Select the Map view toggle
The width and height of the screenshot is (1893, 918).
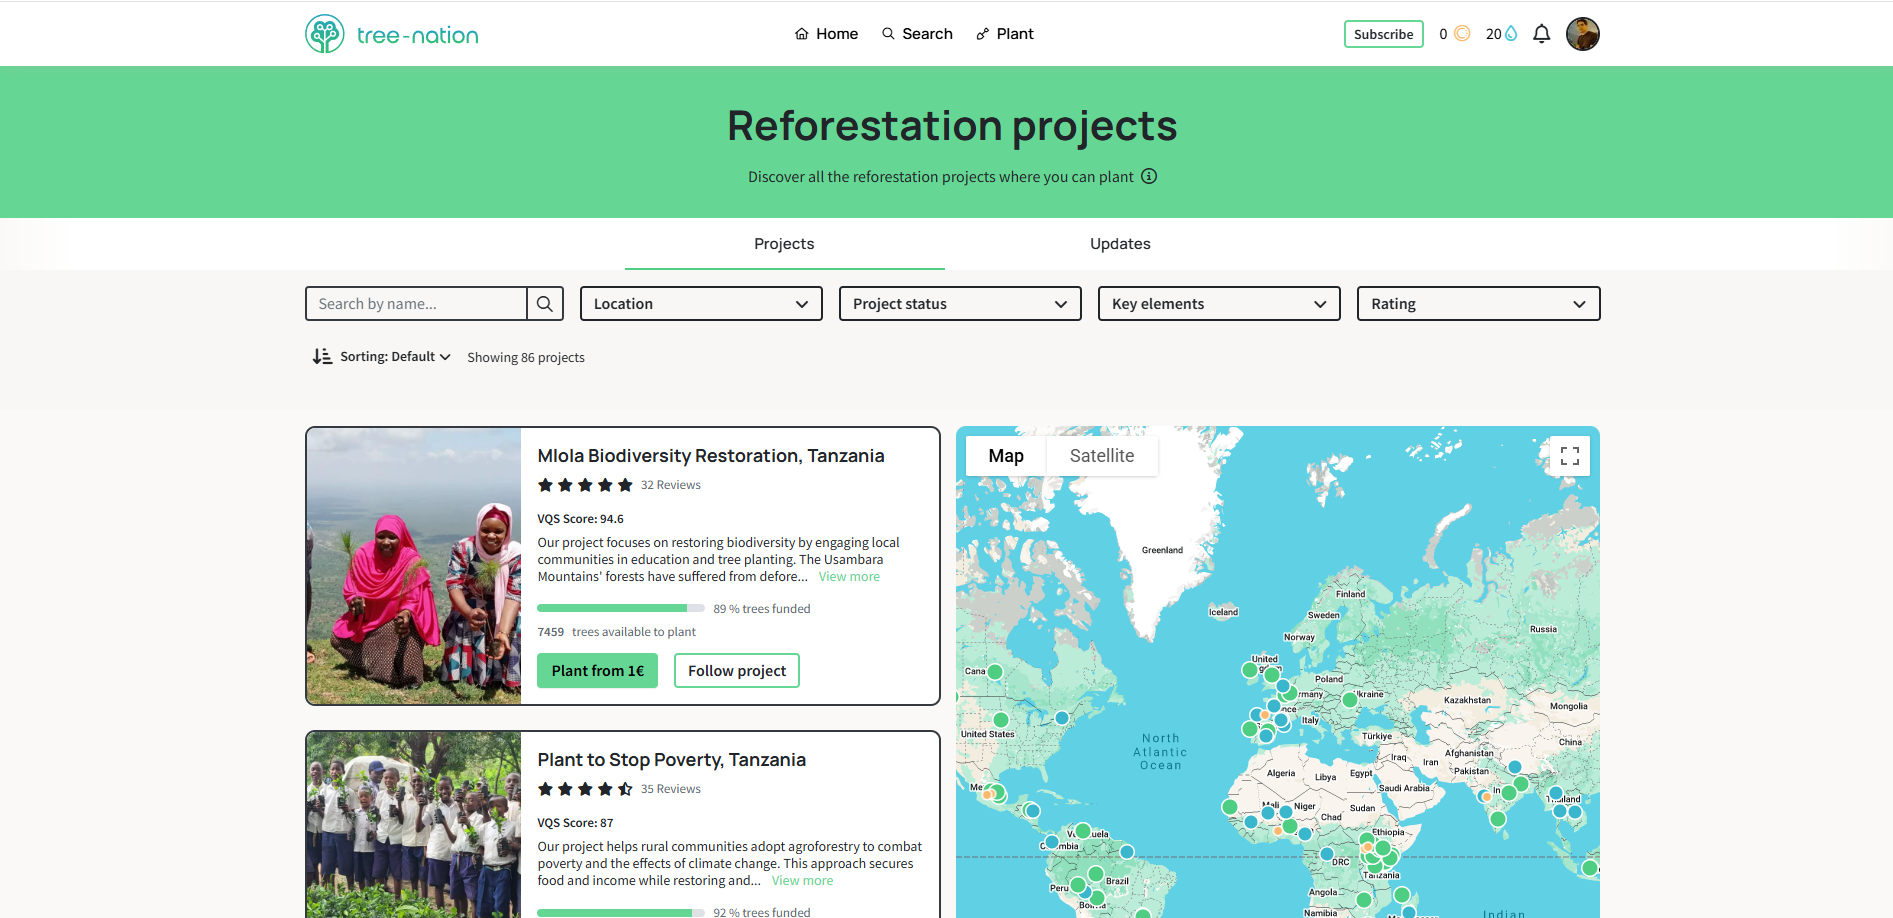point(1006,456)
